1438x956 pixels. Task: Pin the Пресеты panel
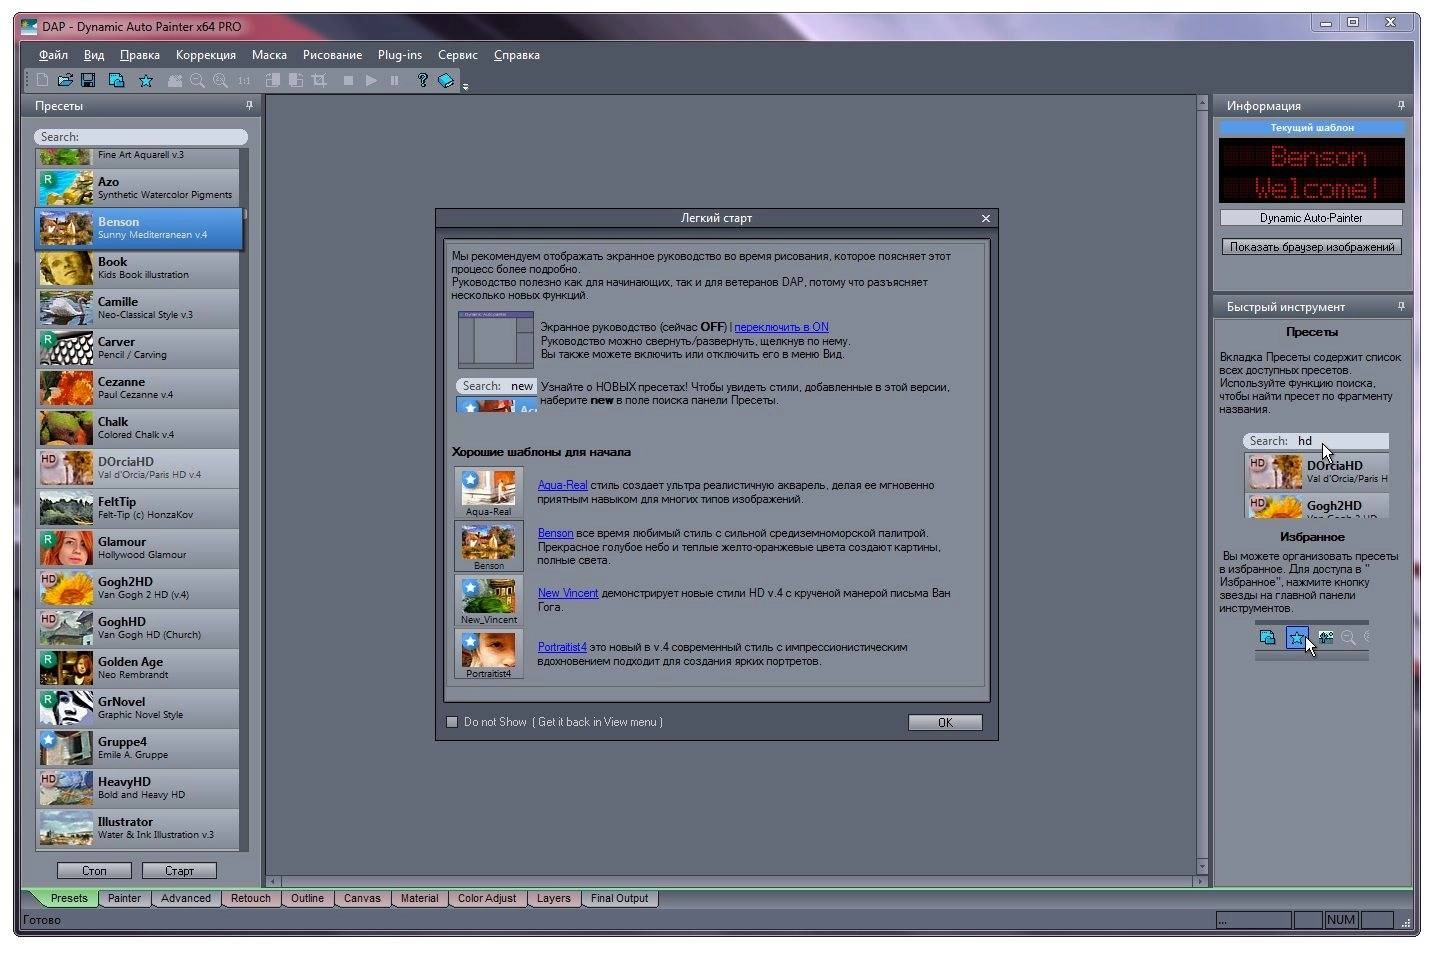pyautogui.click(x=249, y=105)
